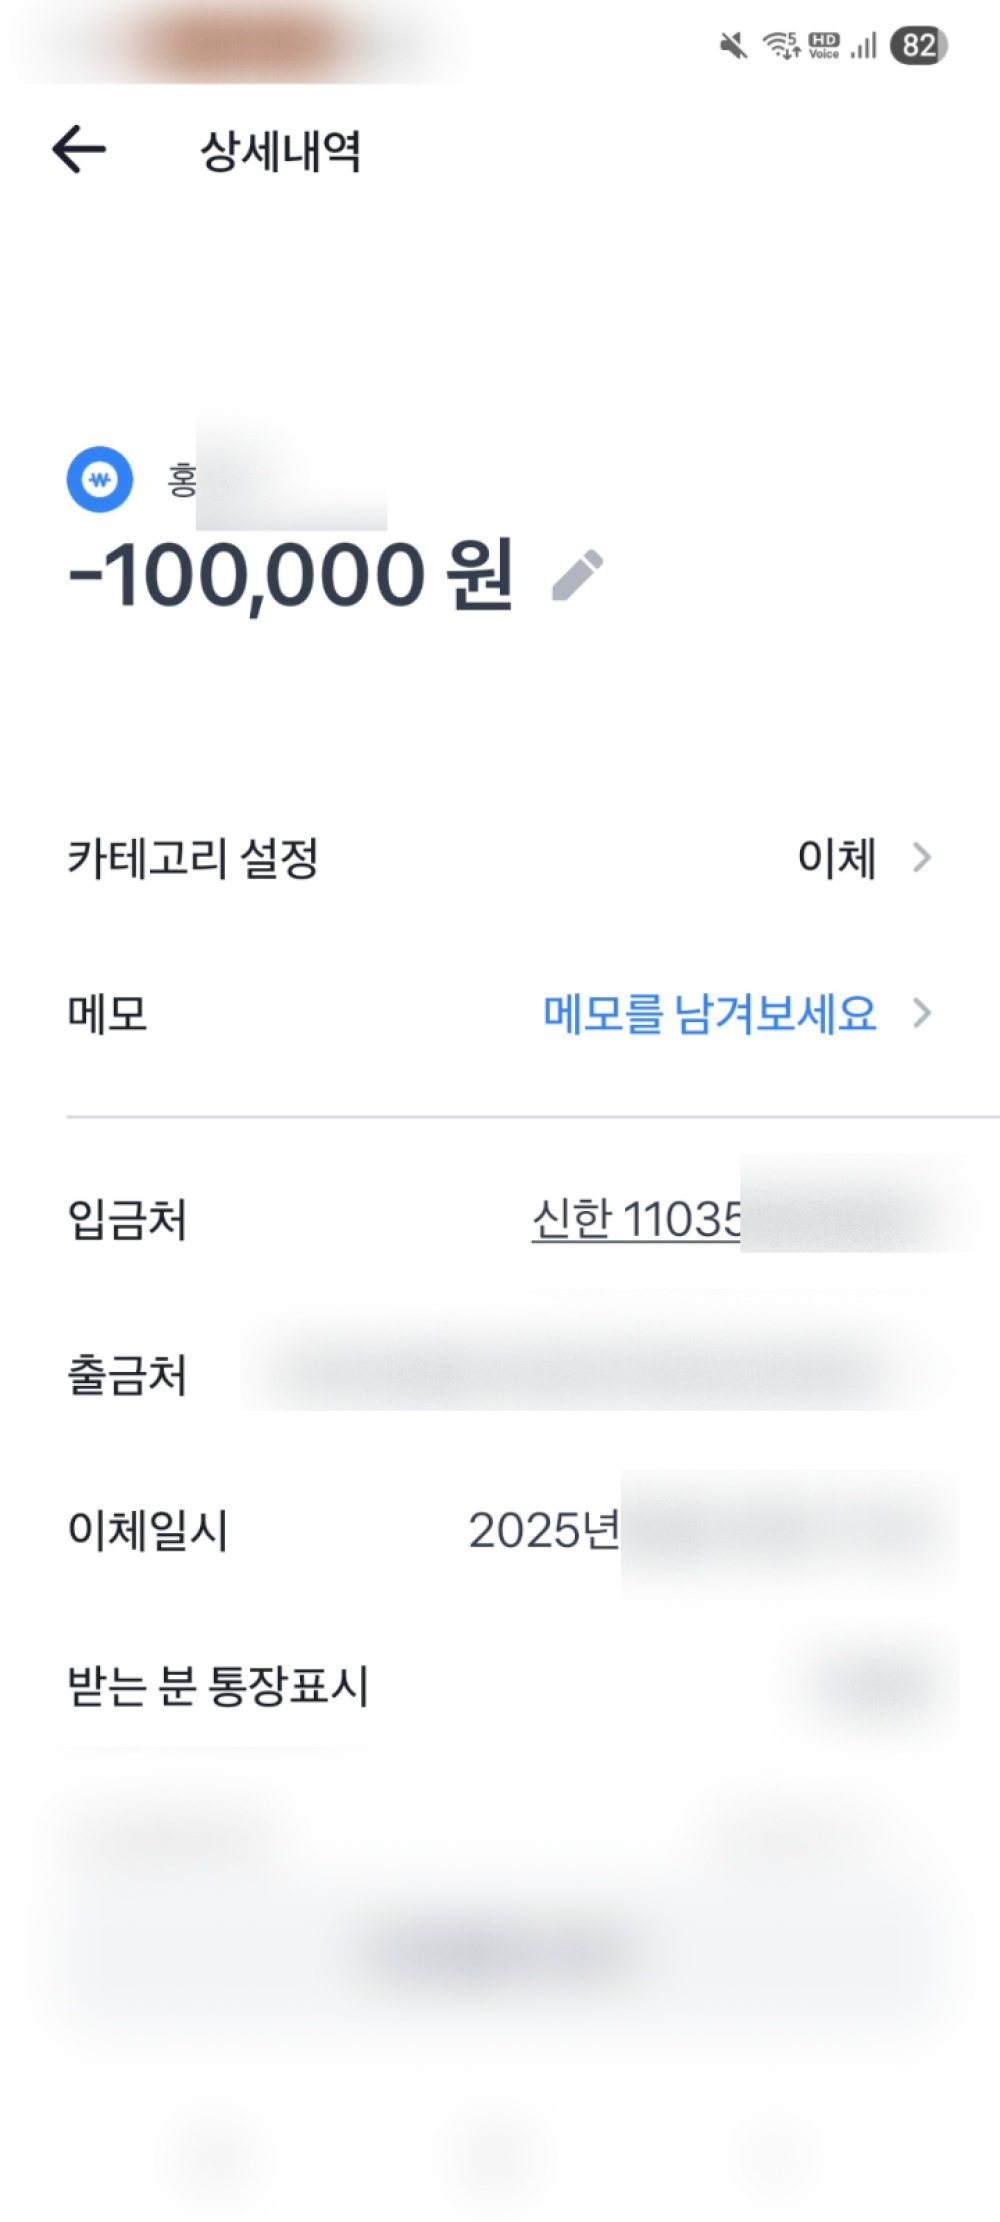Viewport: 1000px width, 2222px height.
Task: Tap the back arrow icon
Action: [79, 150]
